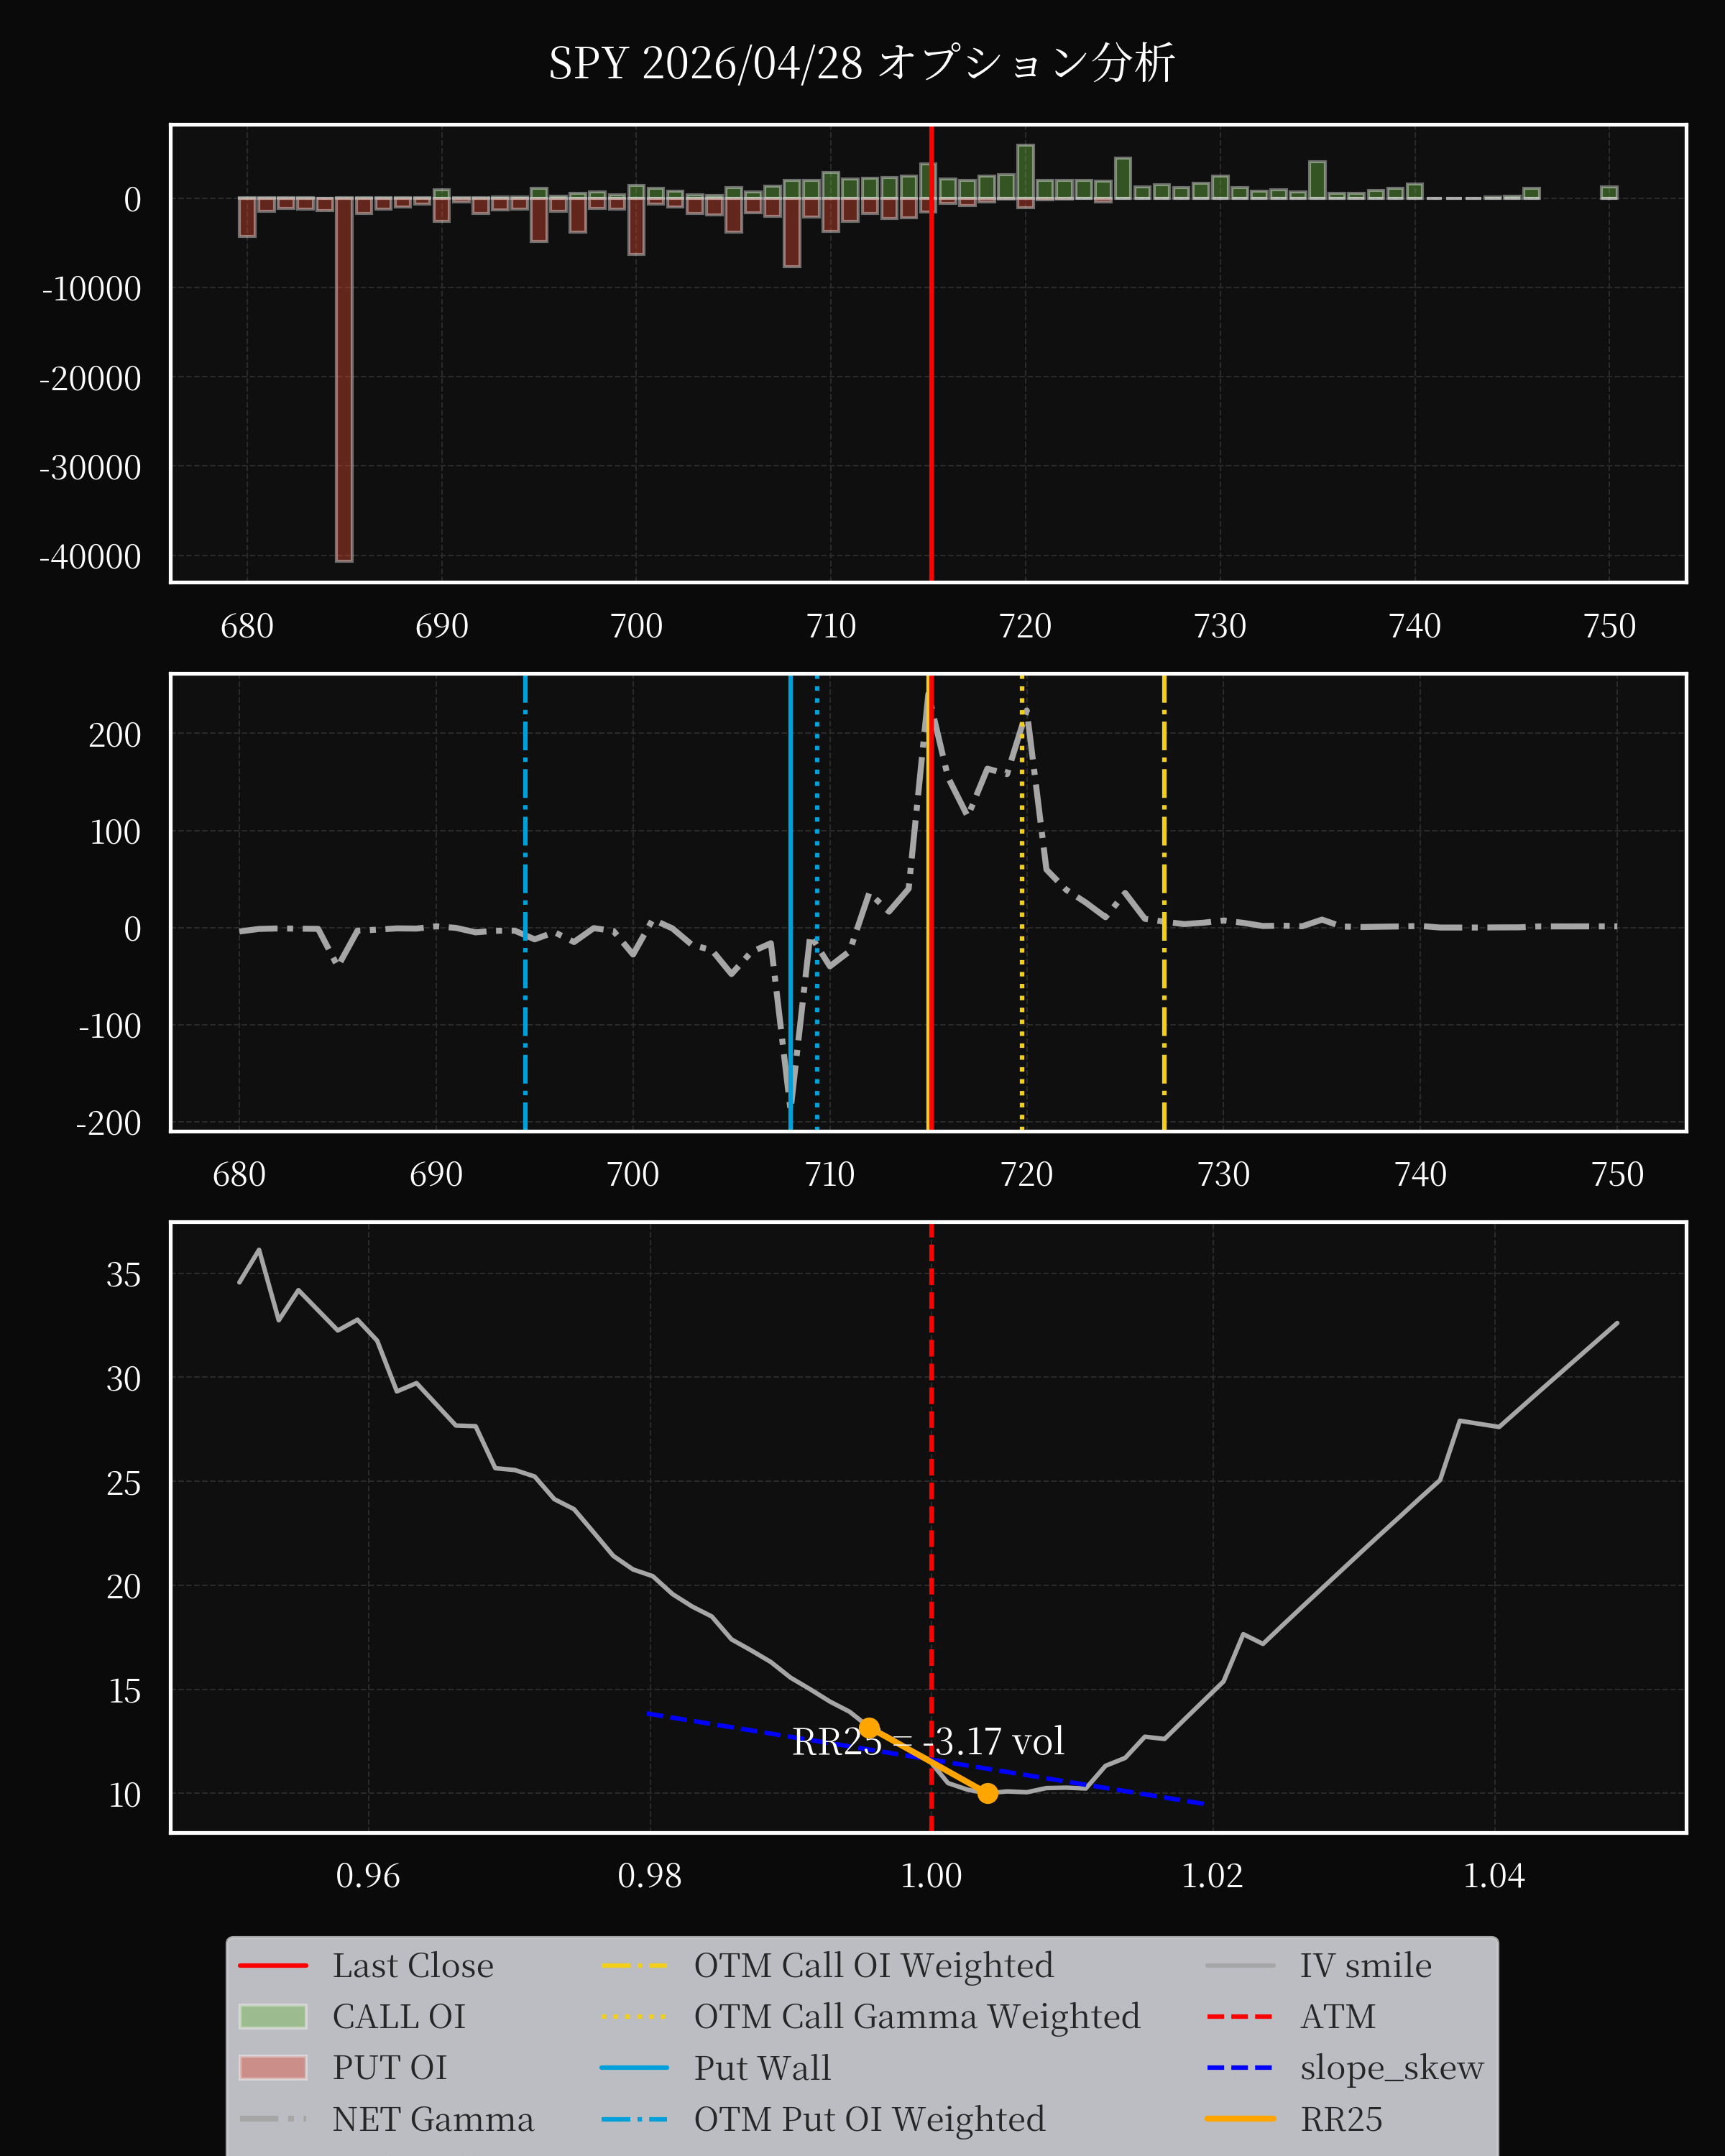The height and width of the screenshot is (2156, 1725).
Task: Click the RR25 = -3.17 vol annotation
Action: (x=928, y=1741)
